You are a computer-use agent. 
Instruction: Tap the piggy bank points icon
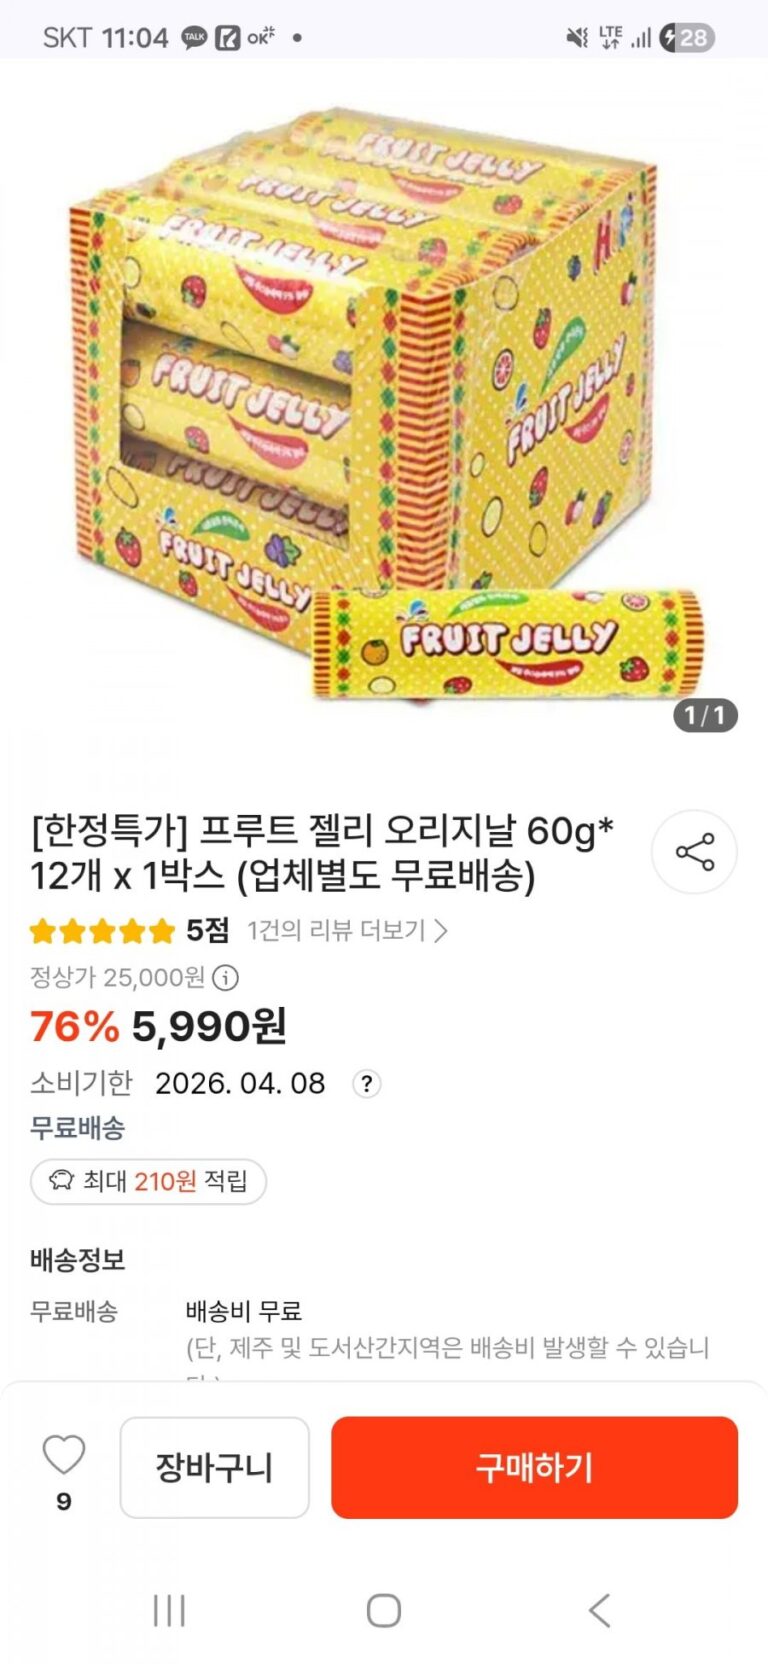61,1181
